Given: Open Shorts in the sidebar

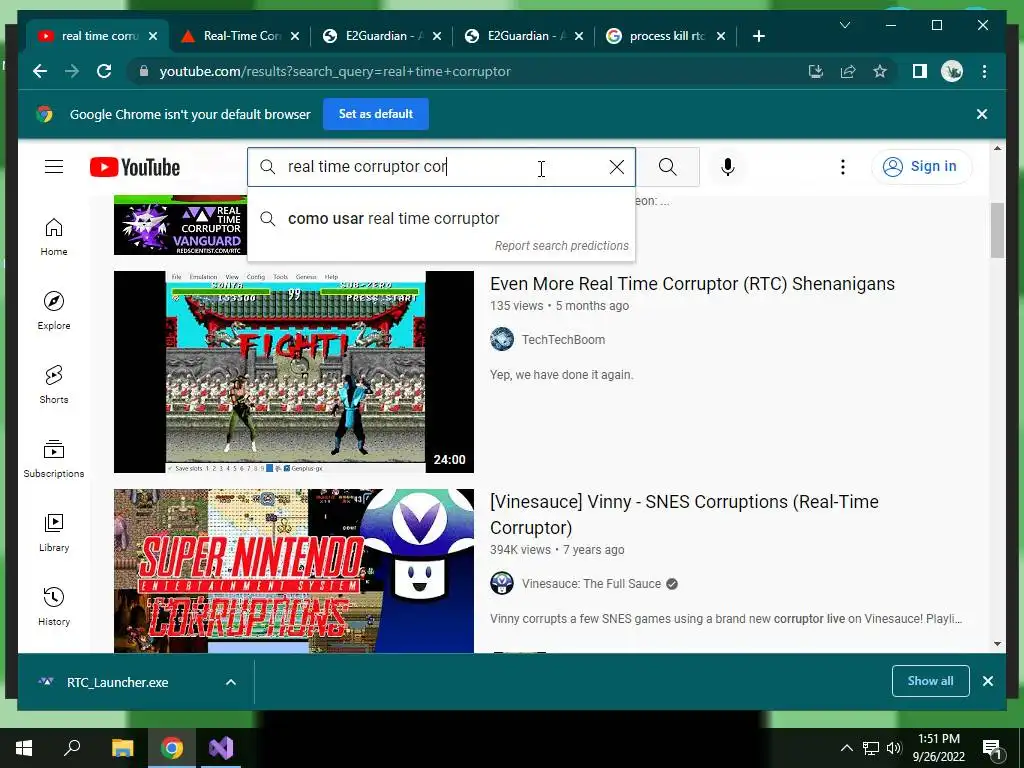Looking at the screenshot, I should [54, 385].
